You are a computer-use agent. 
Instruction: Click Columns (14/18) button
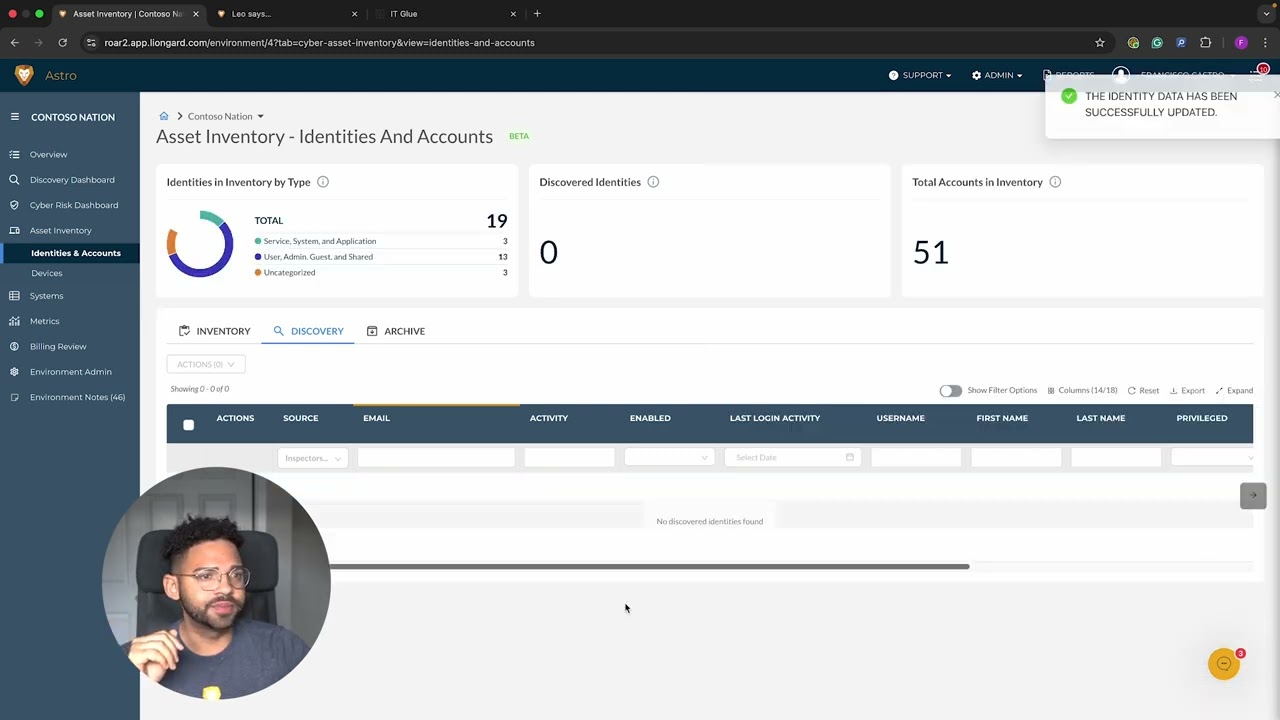point(1082,390)
